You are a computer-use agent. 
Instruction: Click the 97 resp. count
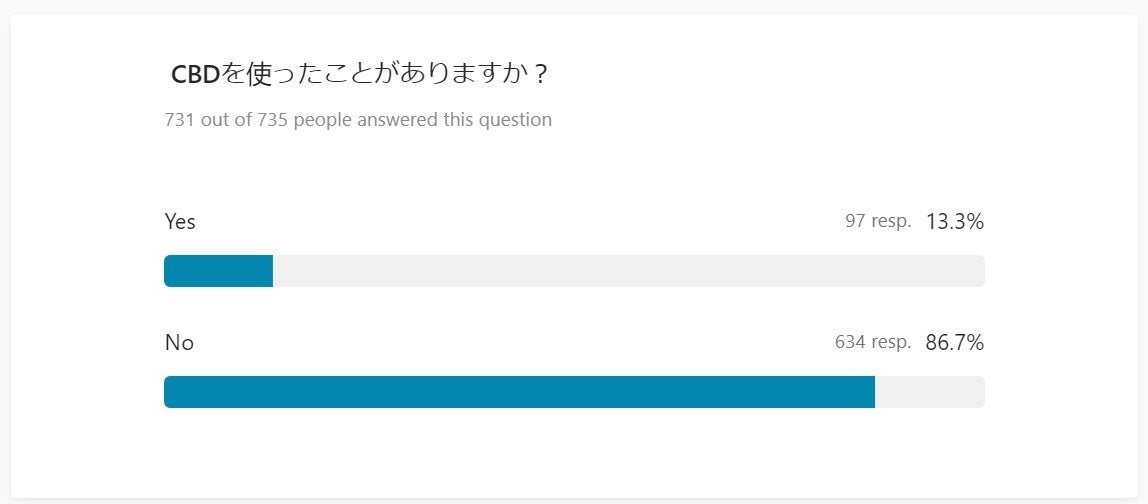[x=878, y=222]
